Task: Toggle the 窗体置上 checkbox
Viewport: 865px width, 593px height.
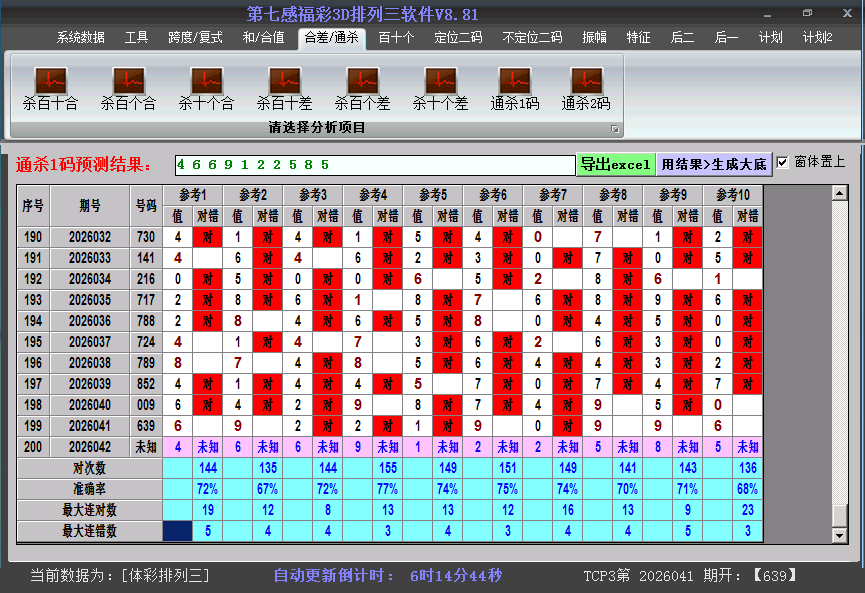Action: click(x=783, y=162)
